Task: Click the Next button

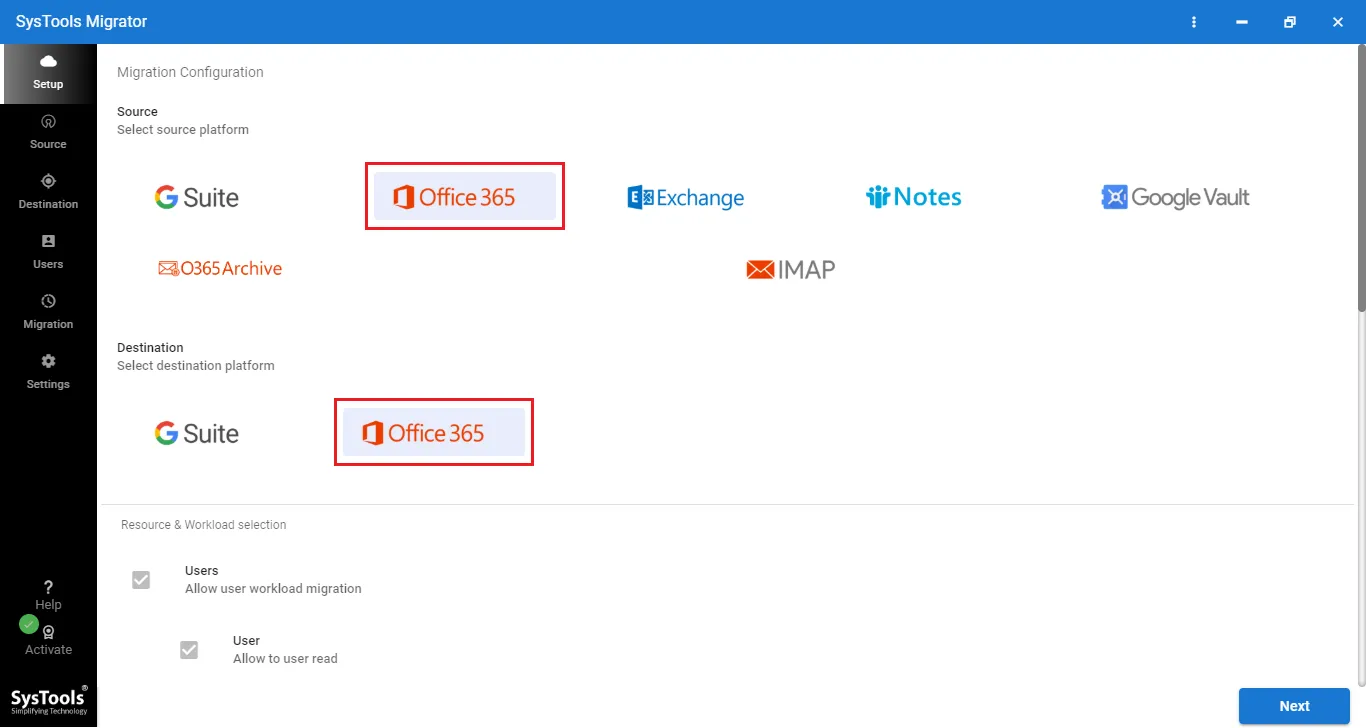Action: 1294,706
